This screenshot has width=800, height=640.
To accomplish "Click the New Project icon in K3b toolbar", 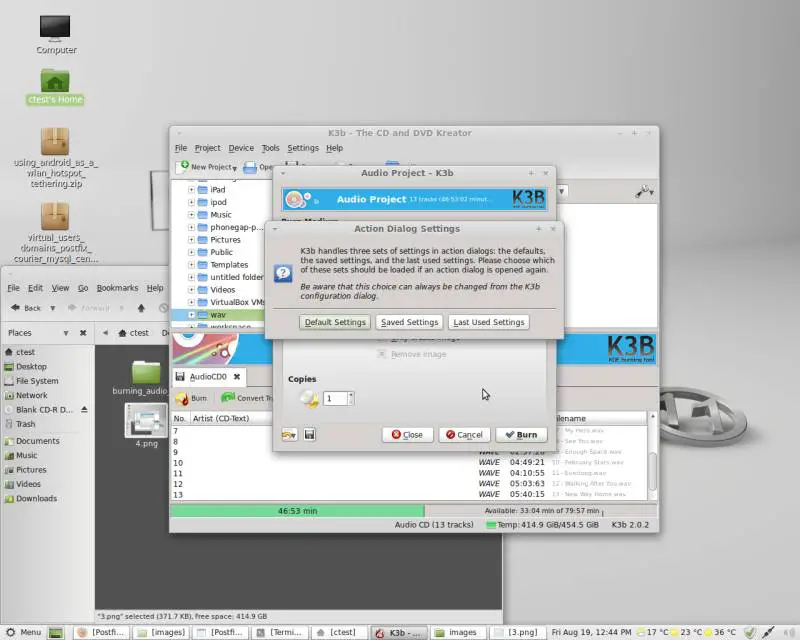I will pos(184,166).
